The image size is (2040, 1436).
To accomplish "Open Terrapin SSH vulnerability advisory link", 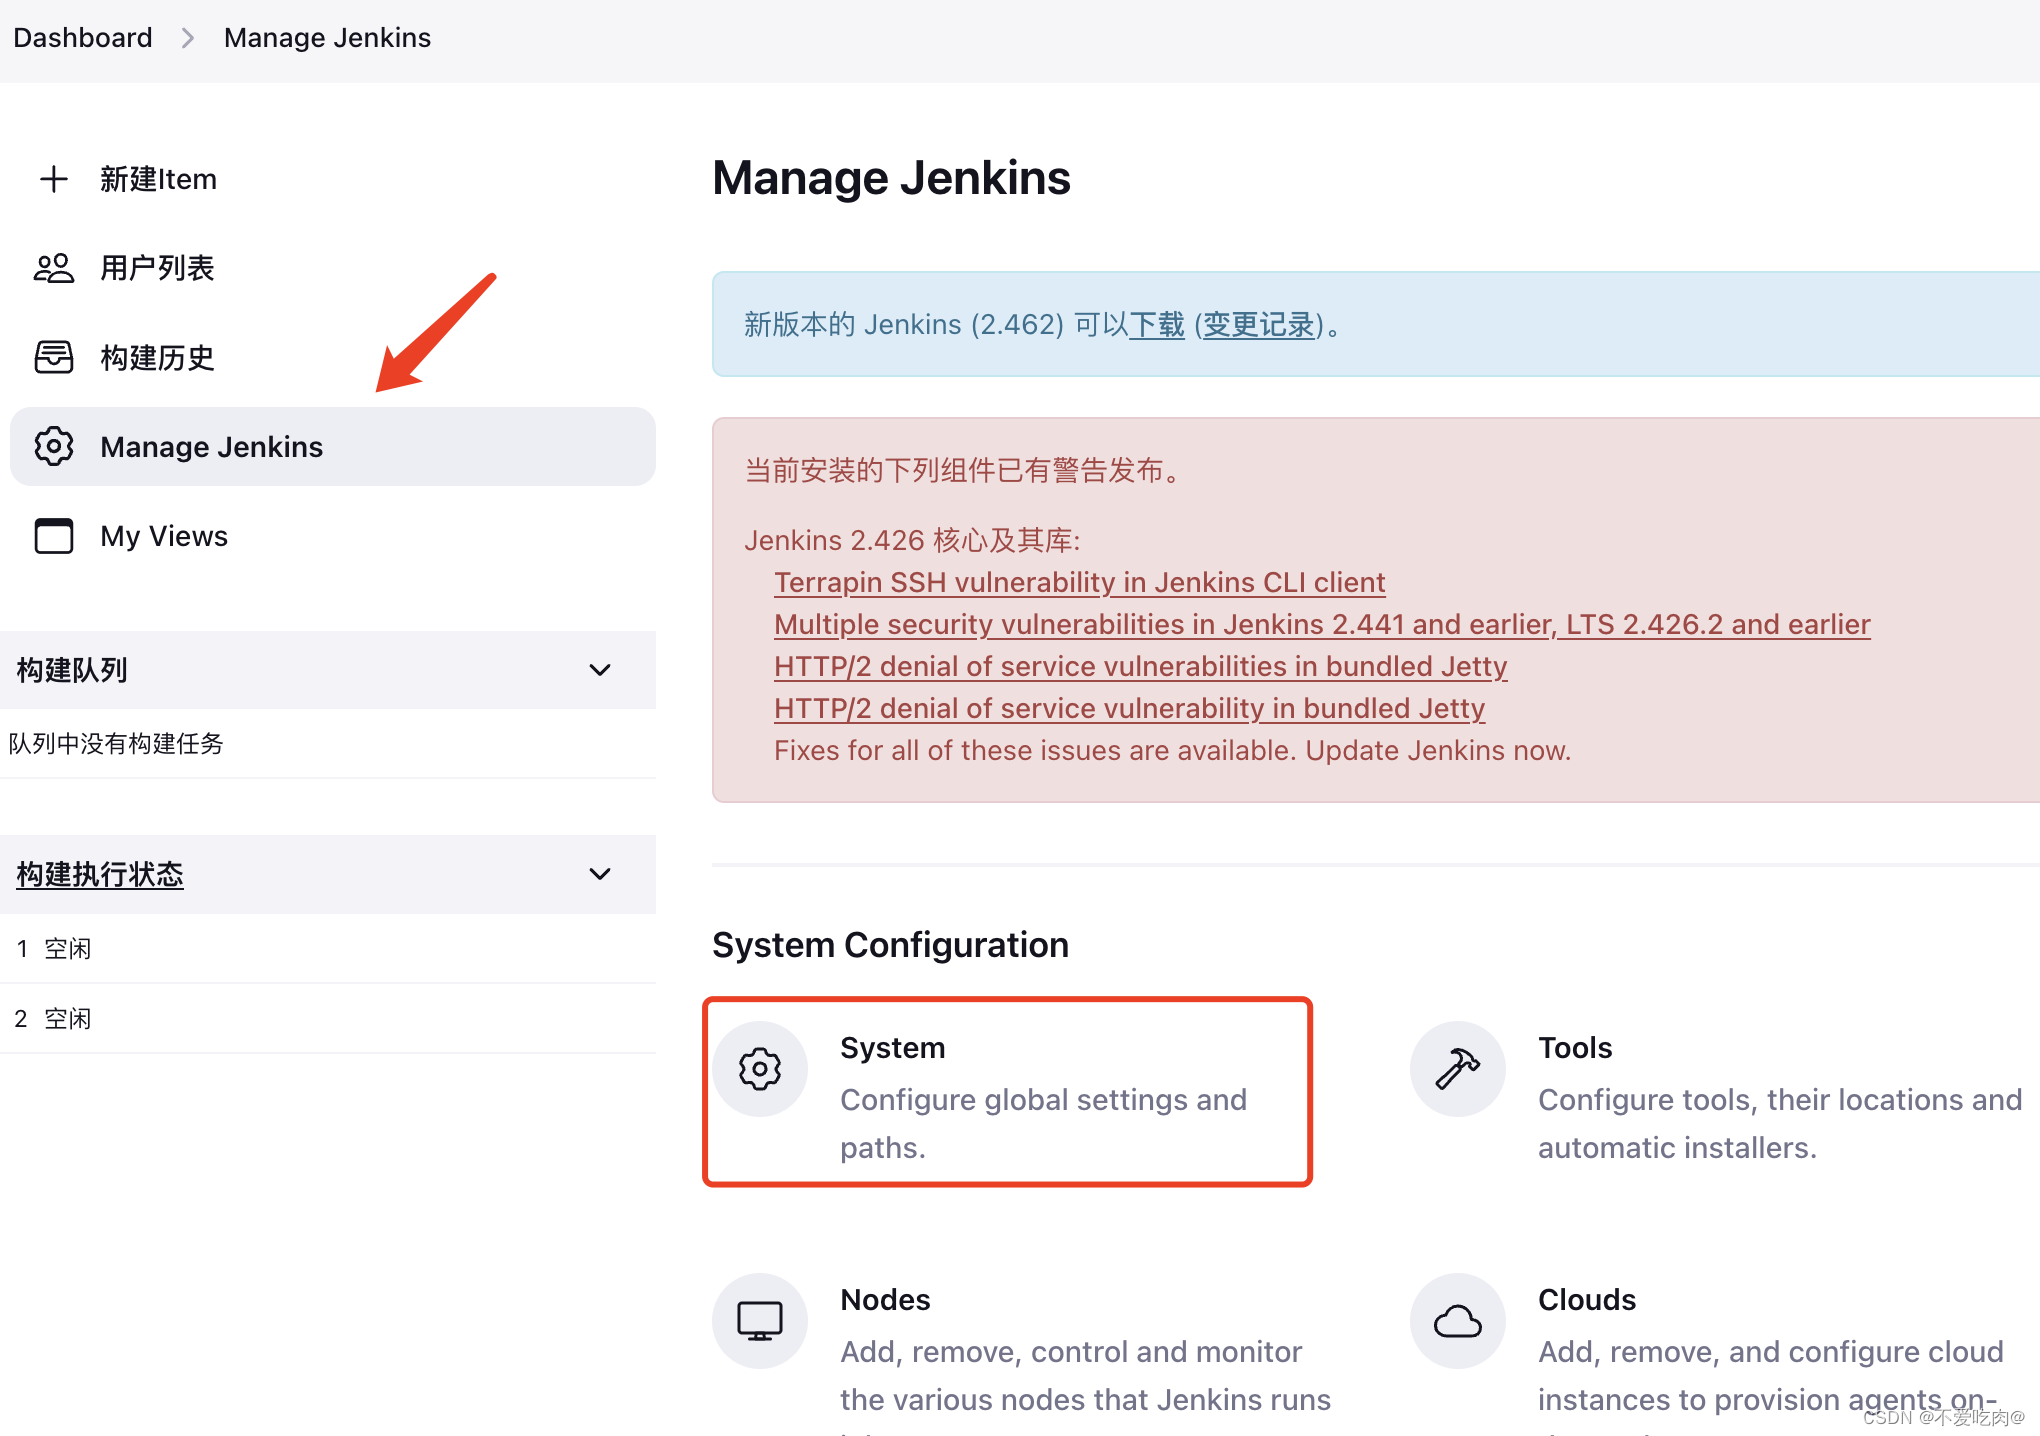I will pos(1079,582).
